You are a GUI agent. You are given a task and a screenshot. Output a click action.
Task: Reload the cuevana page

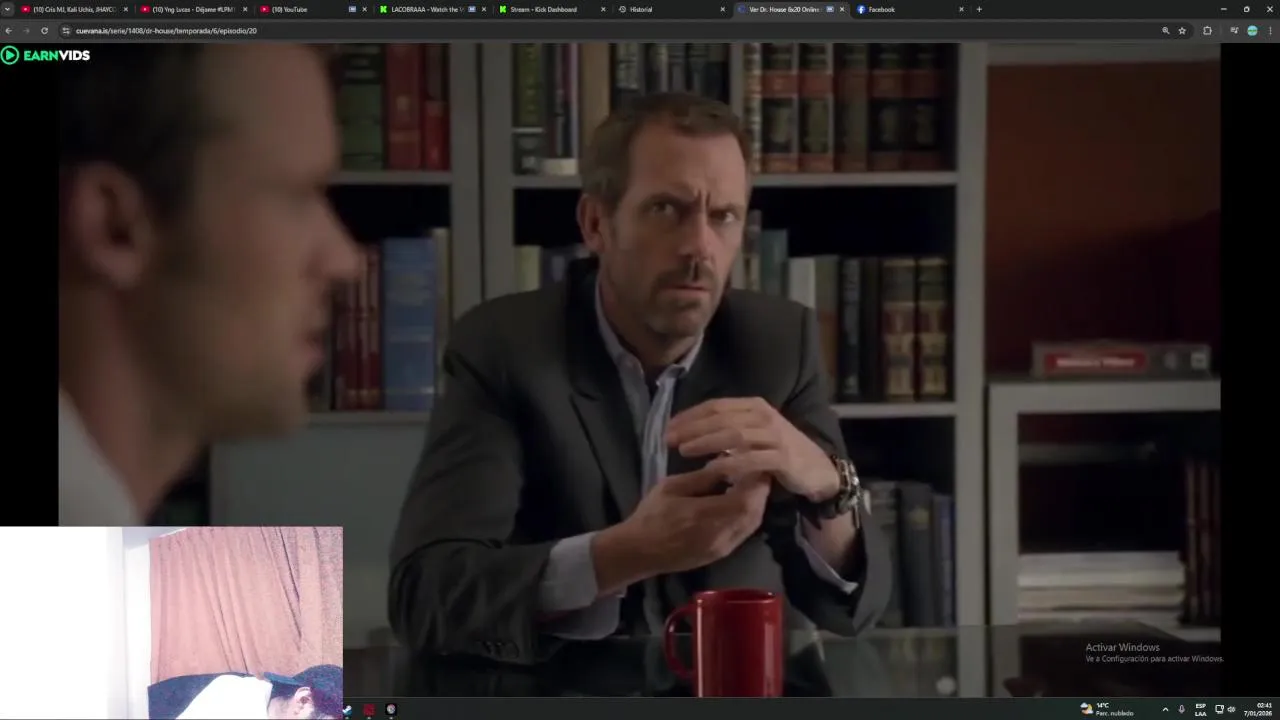click(x=44, y=31)
